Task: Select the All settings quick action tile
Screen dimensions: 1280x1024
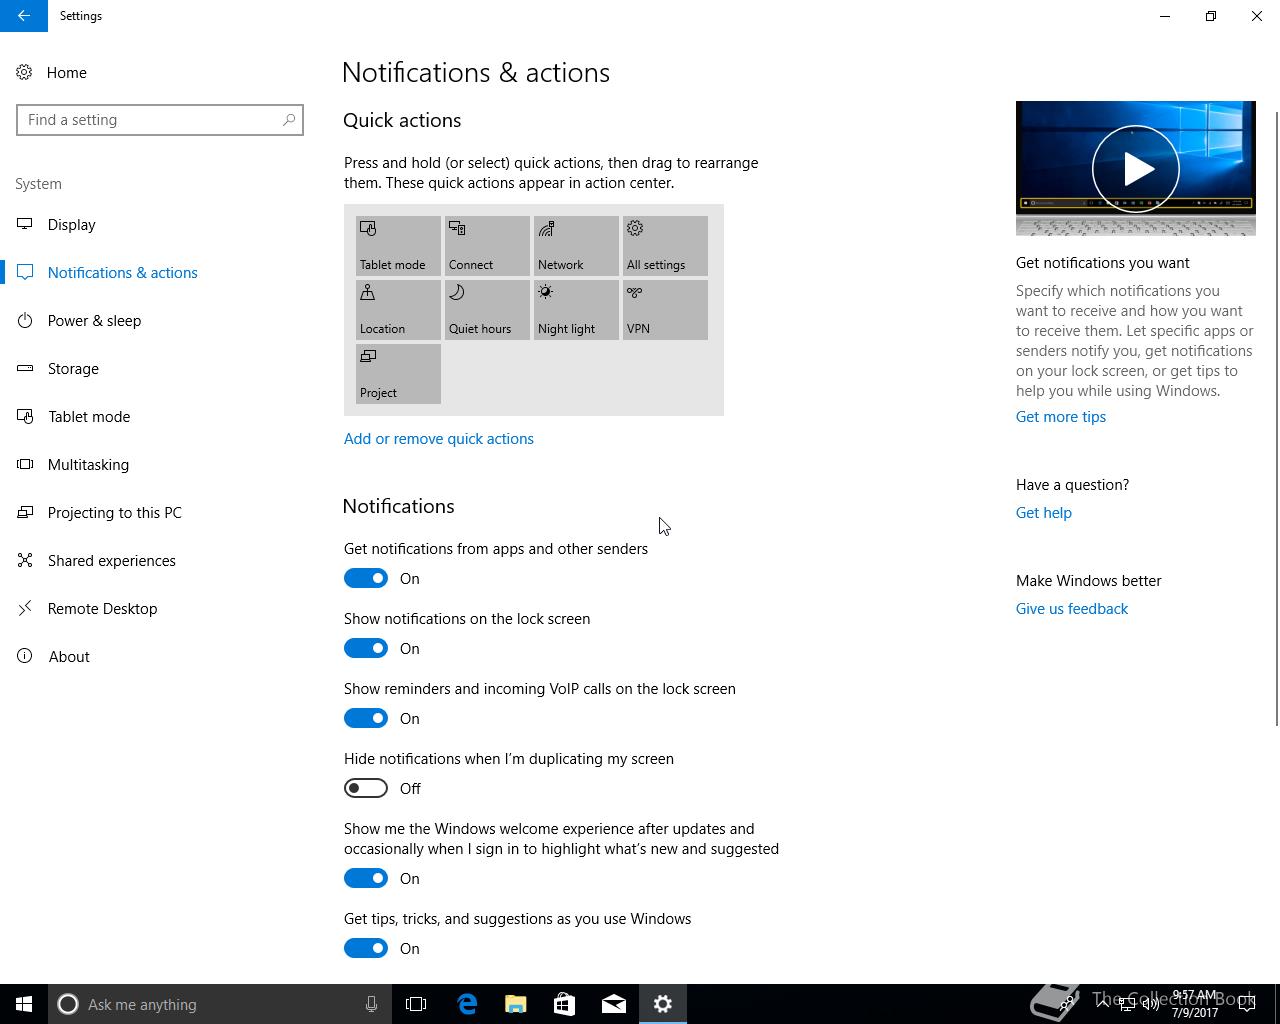Action: [665, 246]
